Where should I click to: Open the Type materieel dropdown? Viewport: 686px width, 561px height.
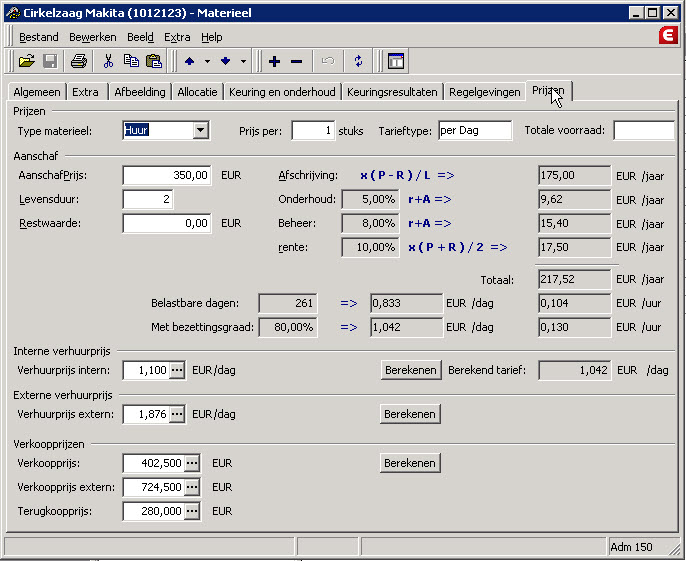[200, 130]
